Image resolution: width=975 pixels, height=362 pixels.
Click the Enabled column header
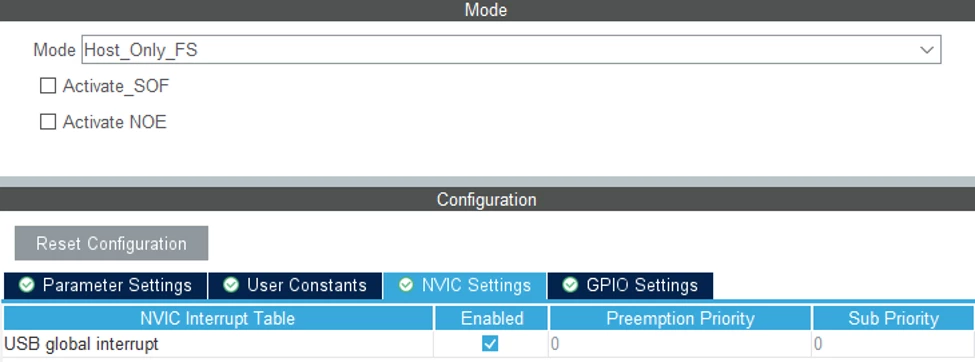click(x=491, y=318)
